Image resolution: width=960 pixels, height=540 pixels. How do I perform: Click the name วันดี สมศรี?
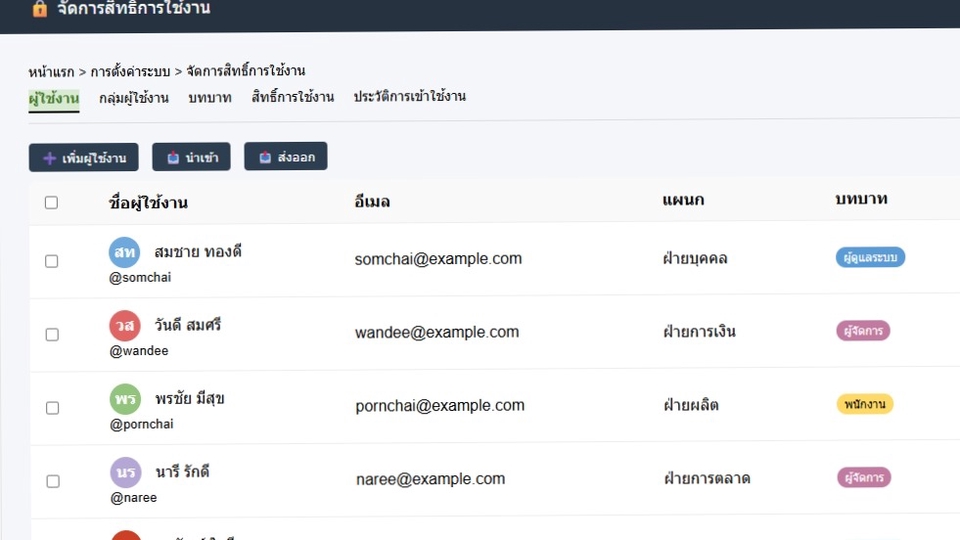[x=187, y=325]
